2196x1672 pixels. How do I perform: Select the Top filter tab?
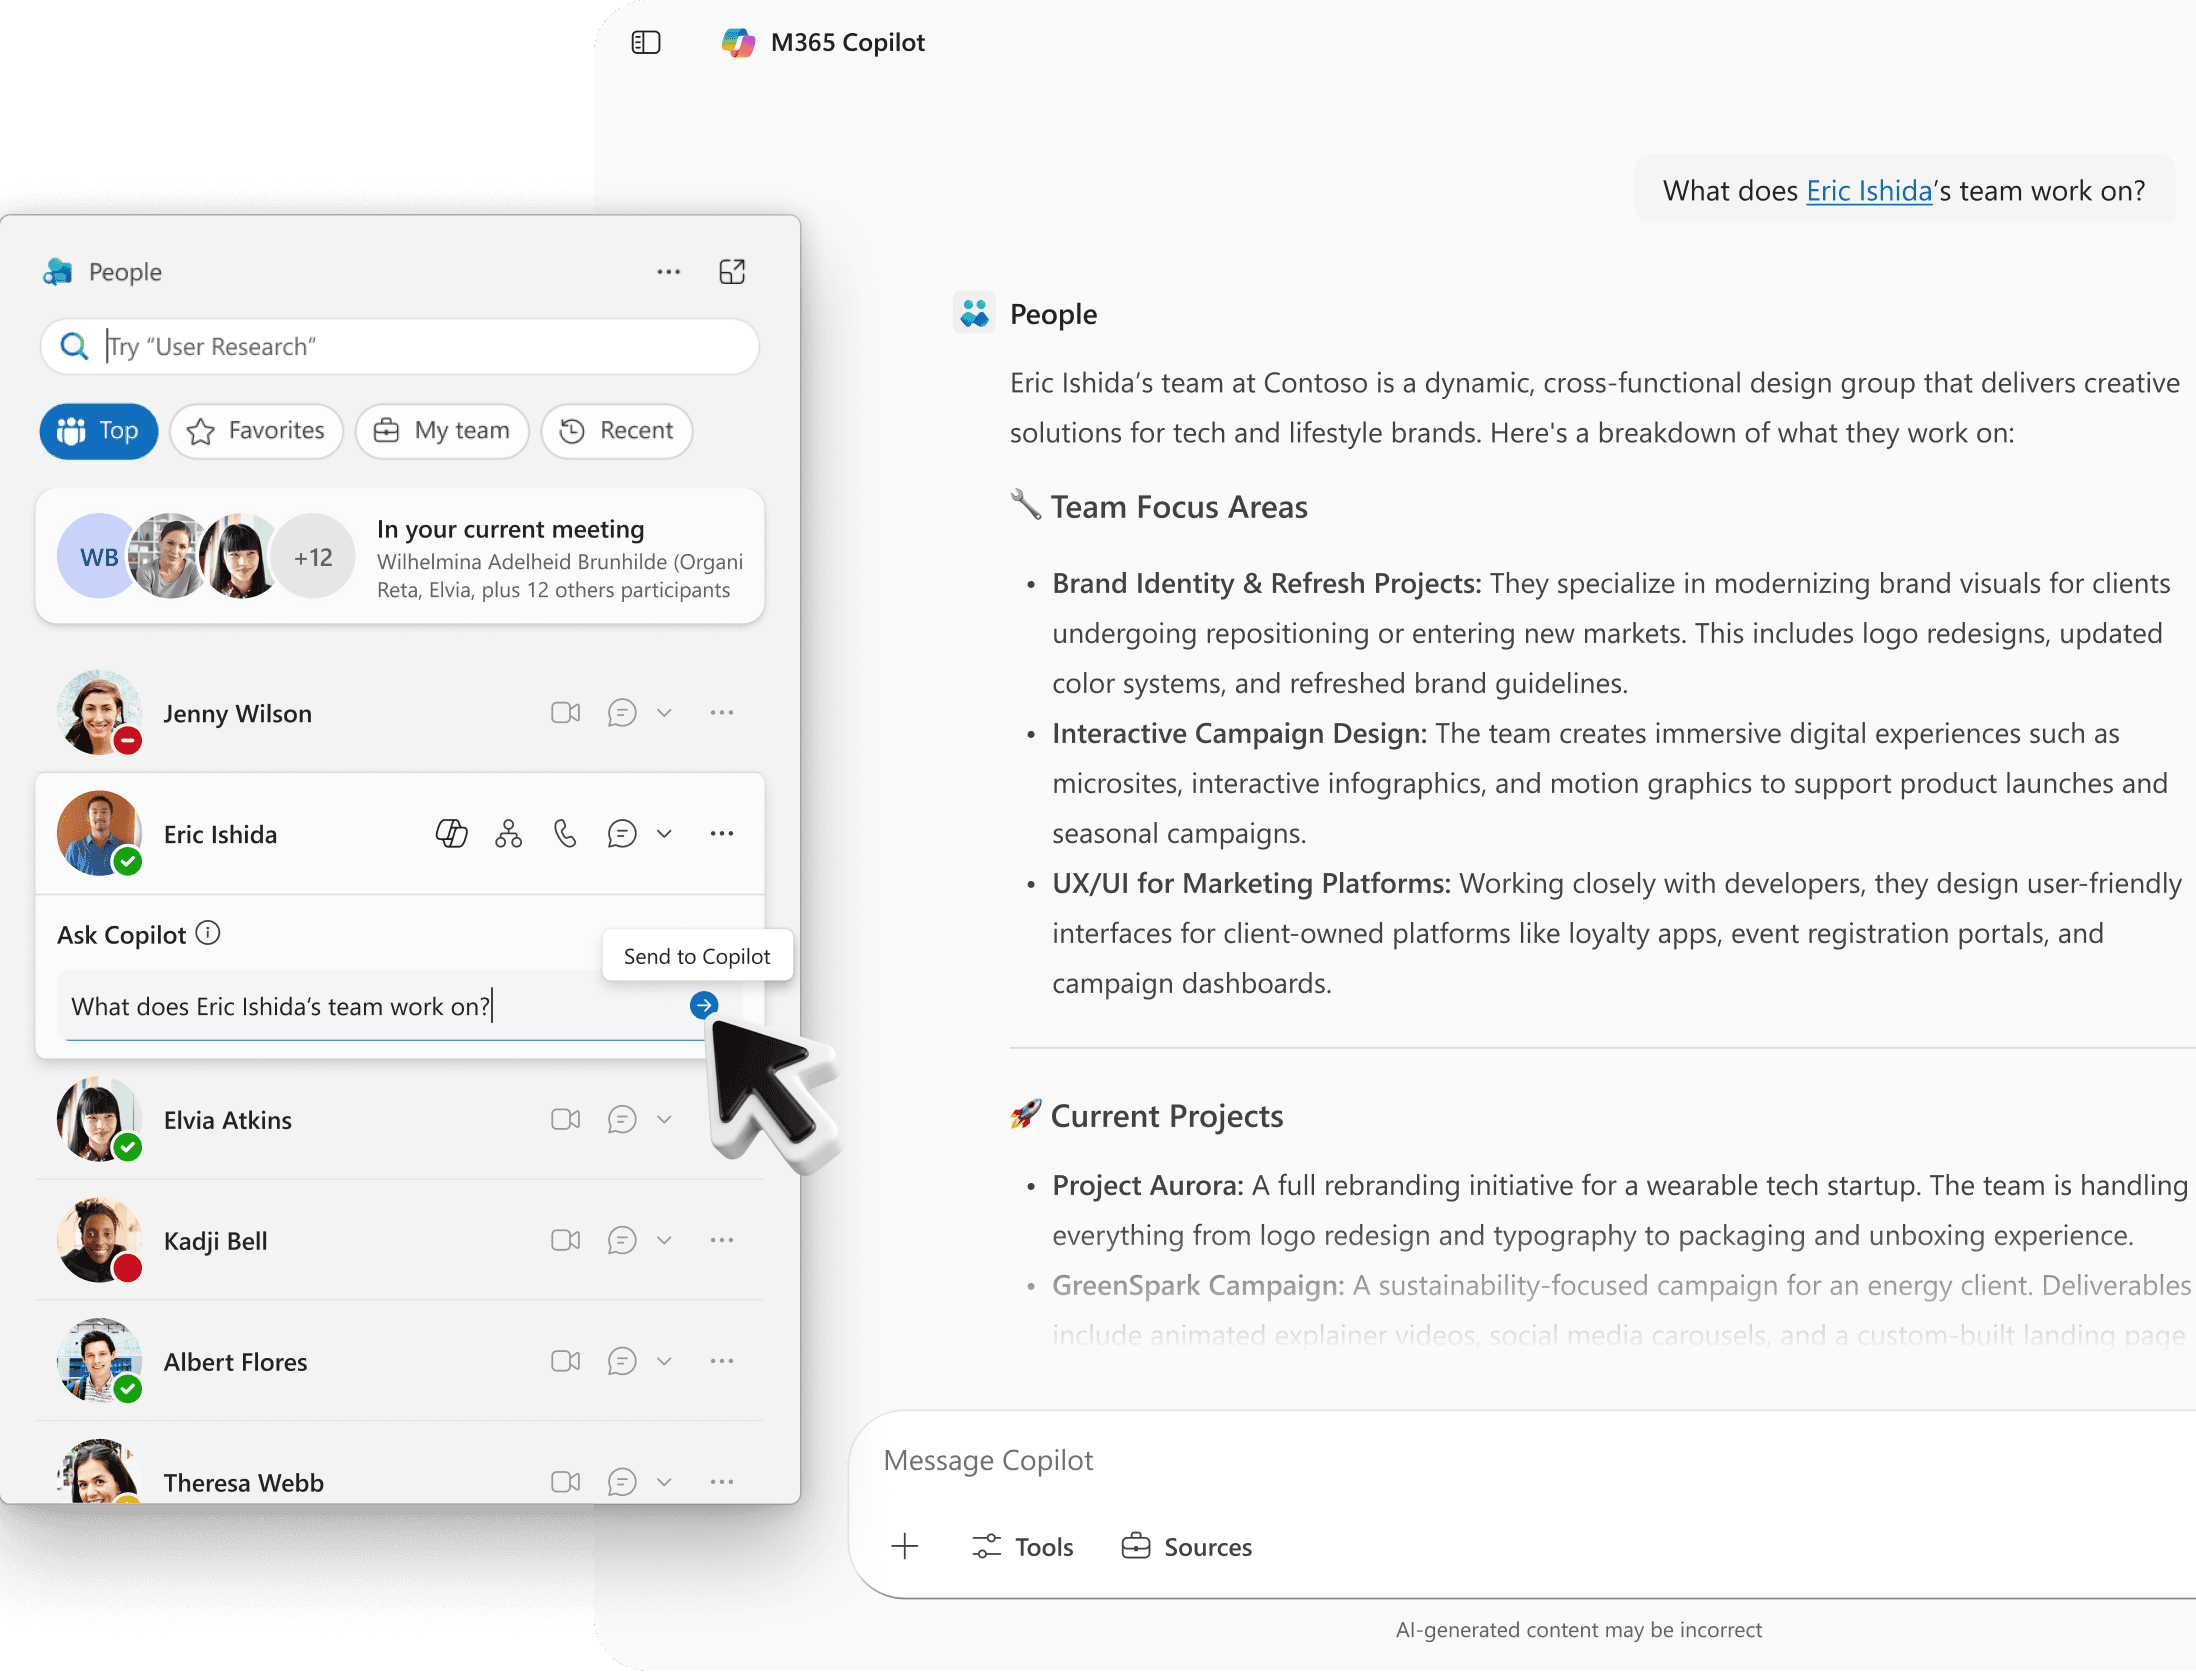(x=99, y=431)
